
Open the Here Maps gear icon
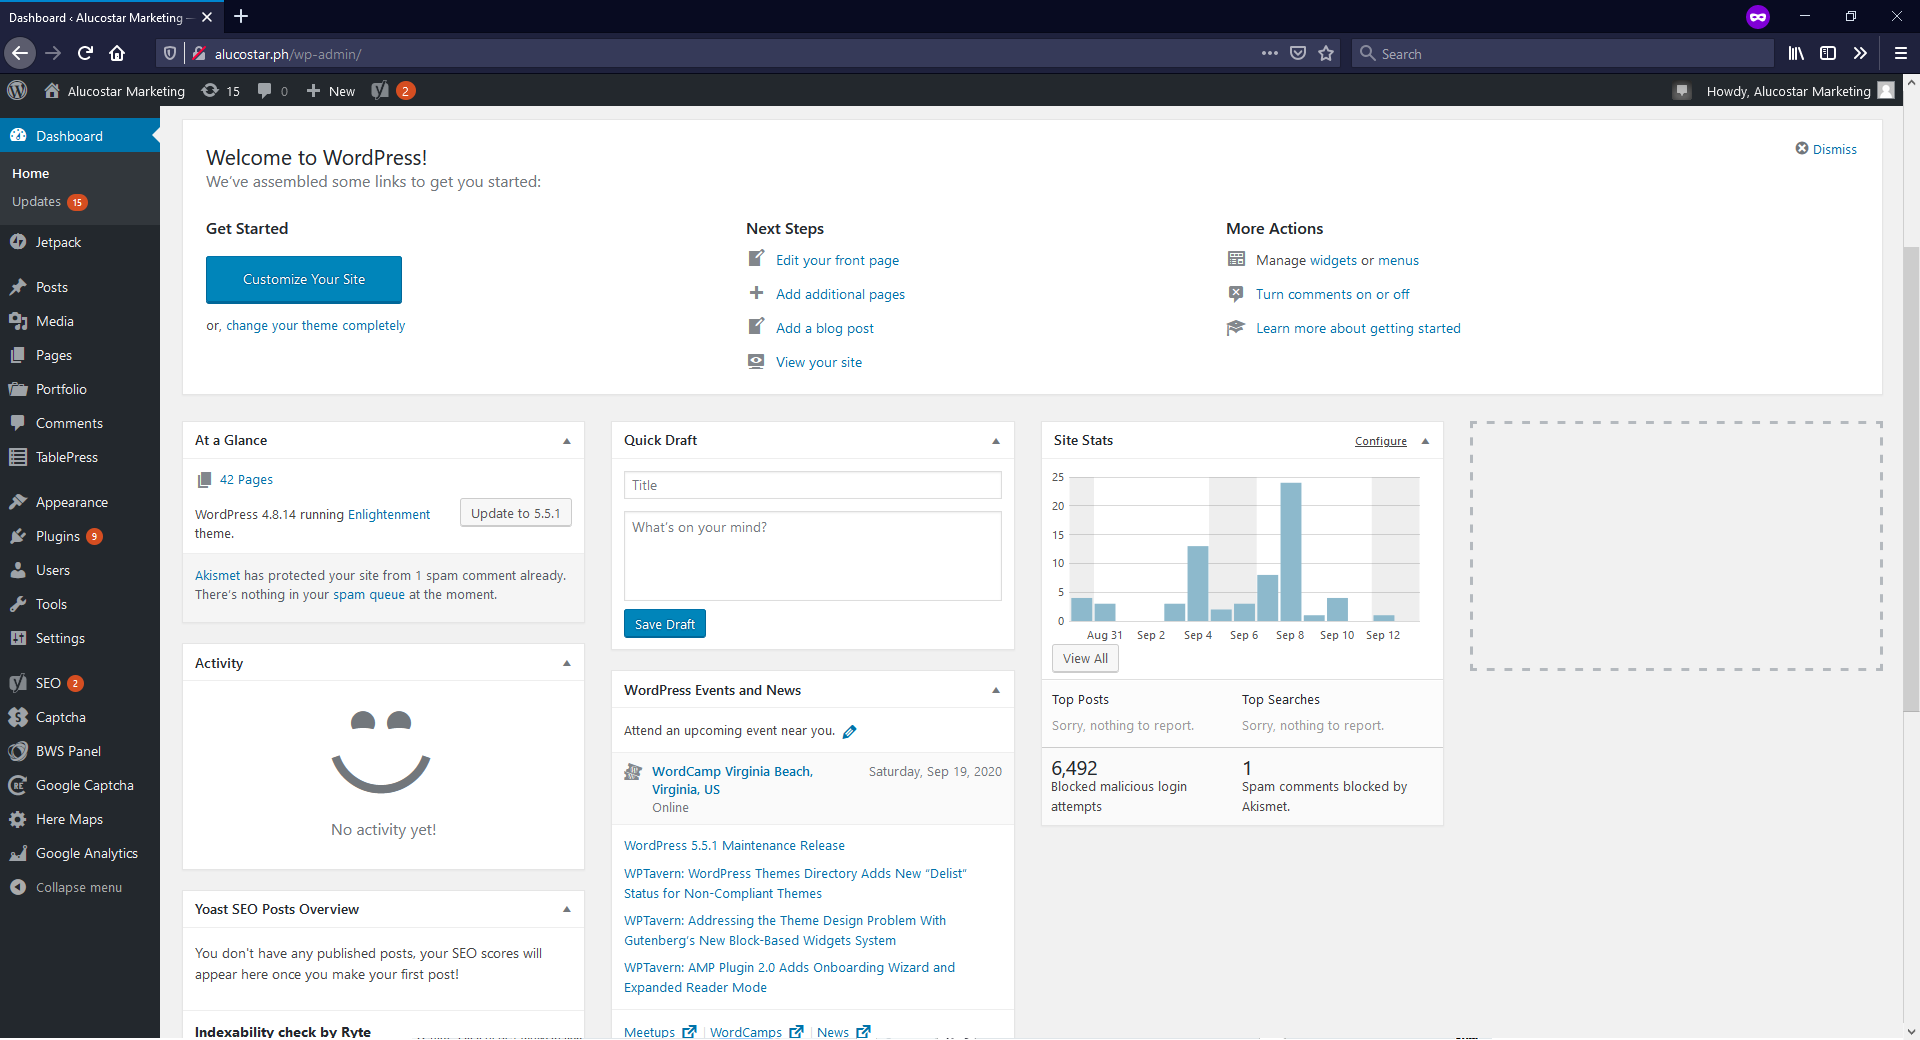[x=18, y=819]
